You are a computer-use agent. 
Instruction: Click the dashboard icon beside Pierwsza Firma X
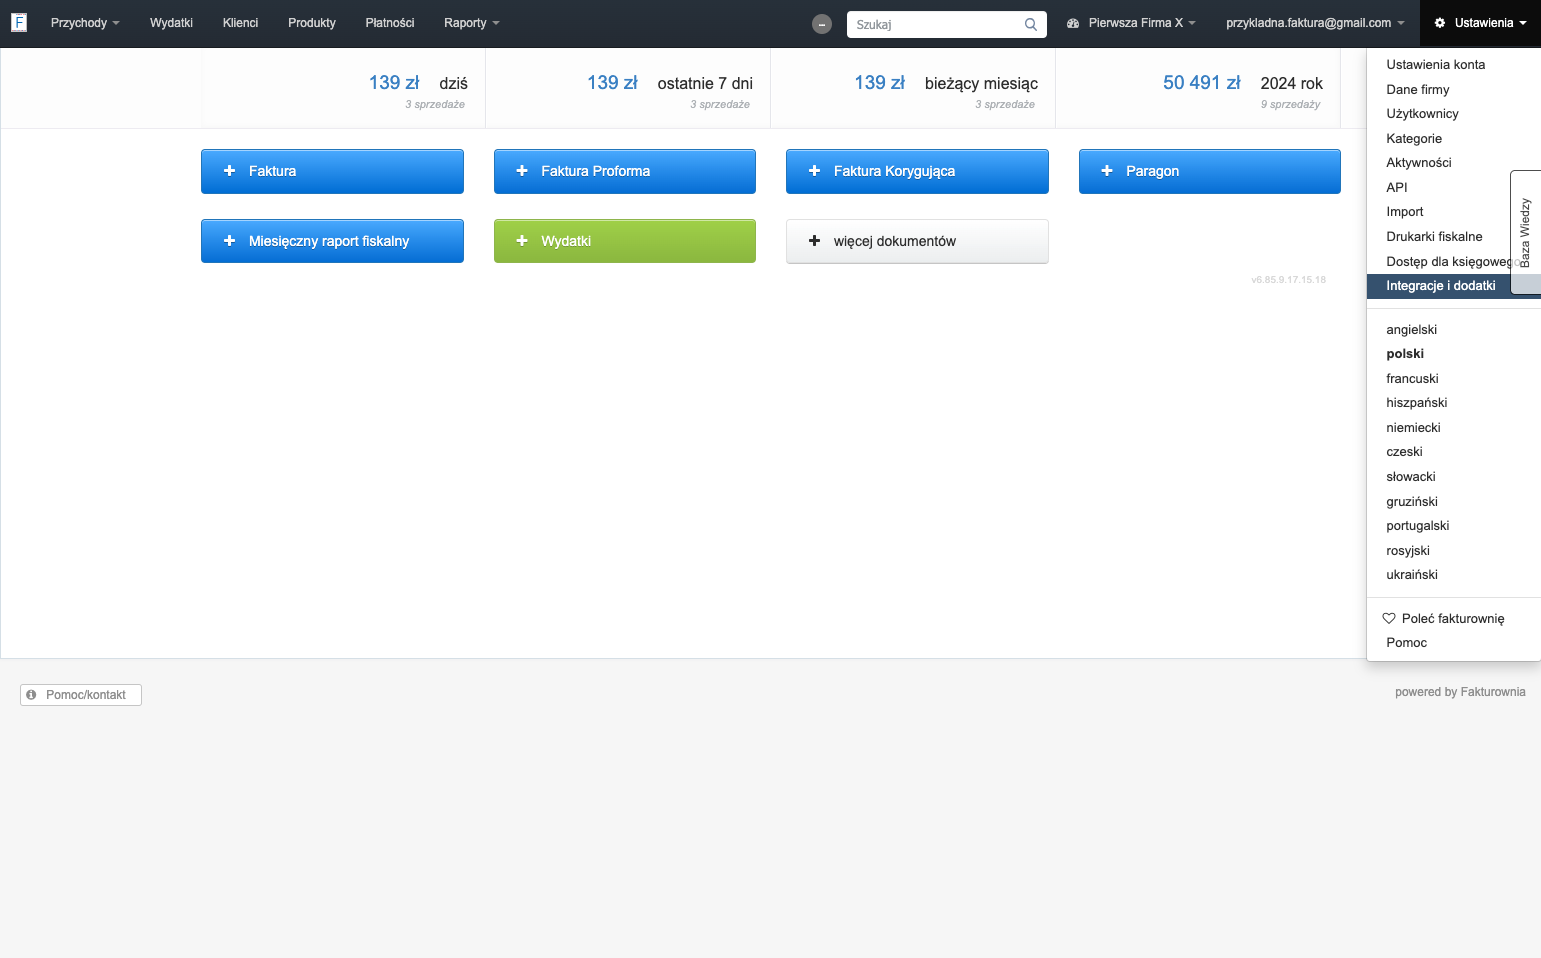(x=1073, y=23)
